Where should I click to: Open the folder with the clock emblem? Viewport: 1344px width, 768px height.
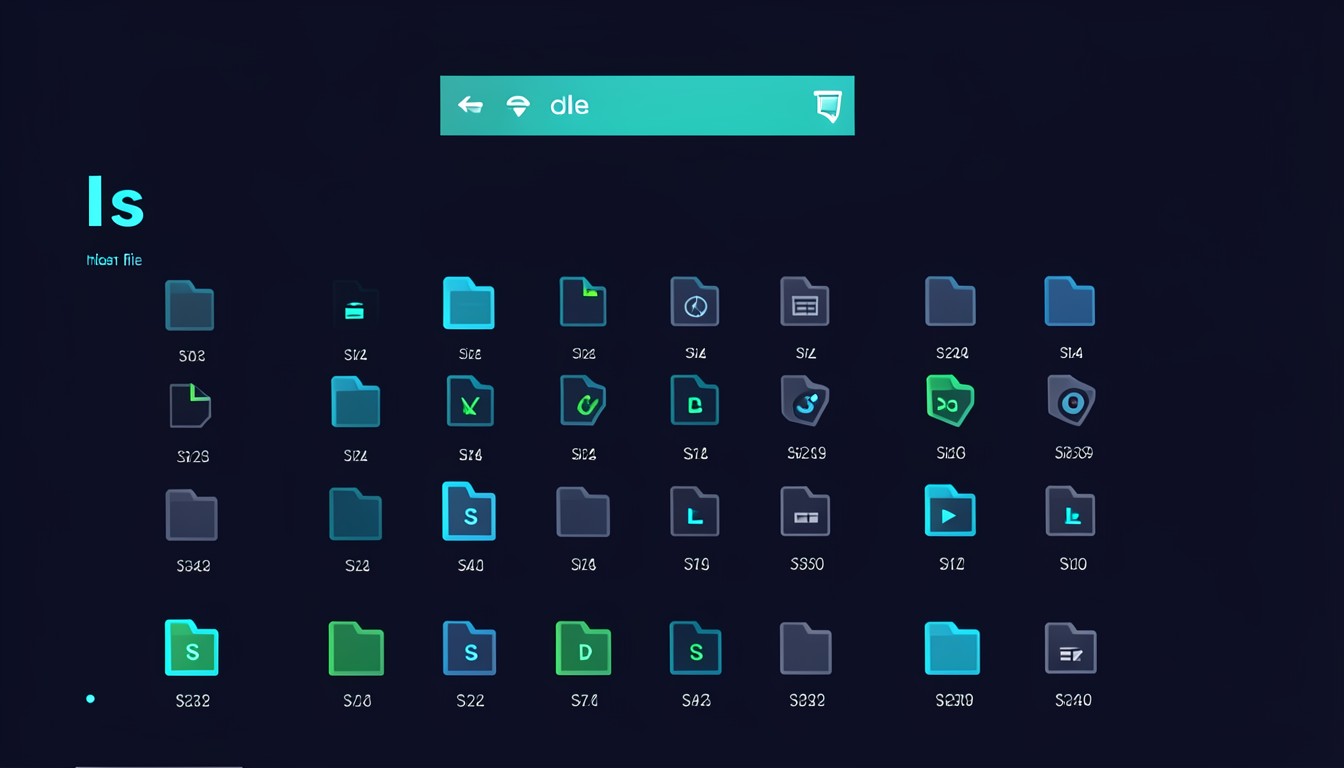pyautogui.click(x=695, y=303)
